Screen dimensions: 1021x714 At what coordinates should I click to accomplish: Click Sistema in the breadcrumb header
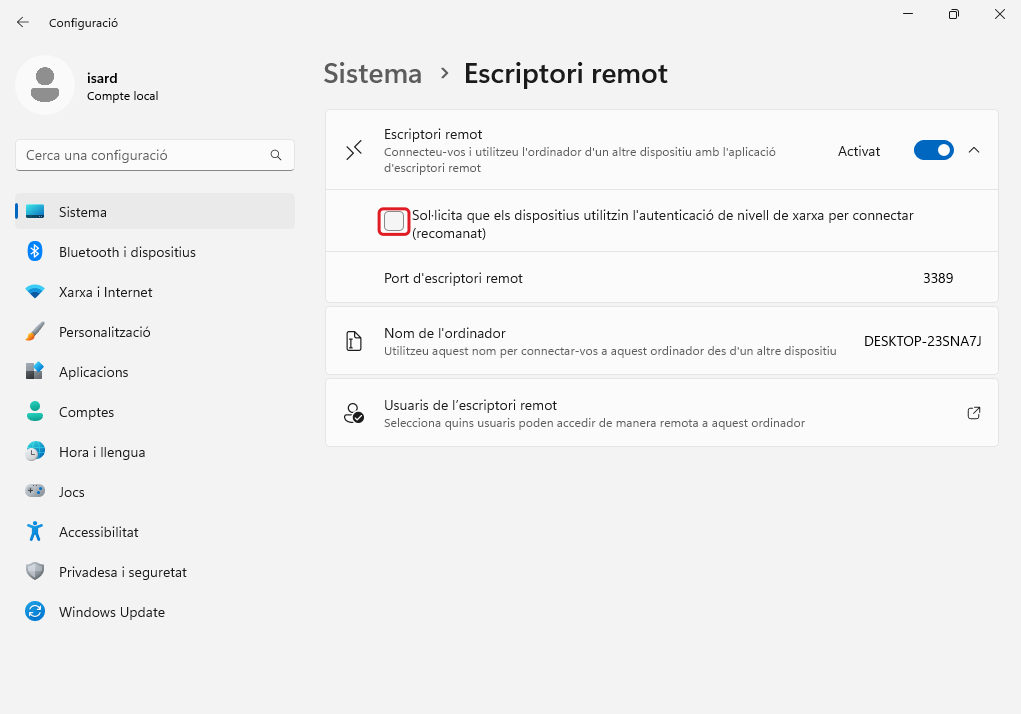pyautogui.click(x=372, y=74)
